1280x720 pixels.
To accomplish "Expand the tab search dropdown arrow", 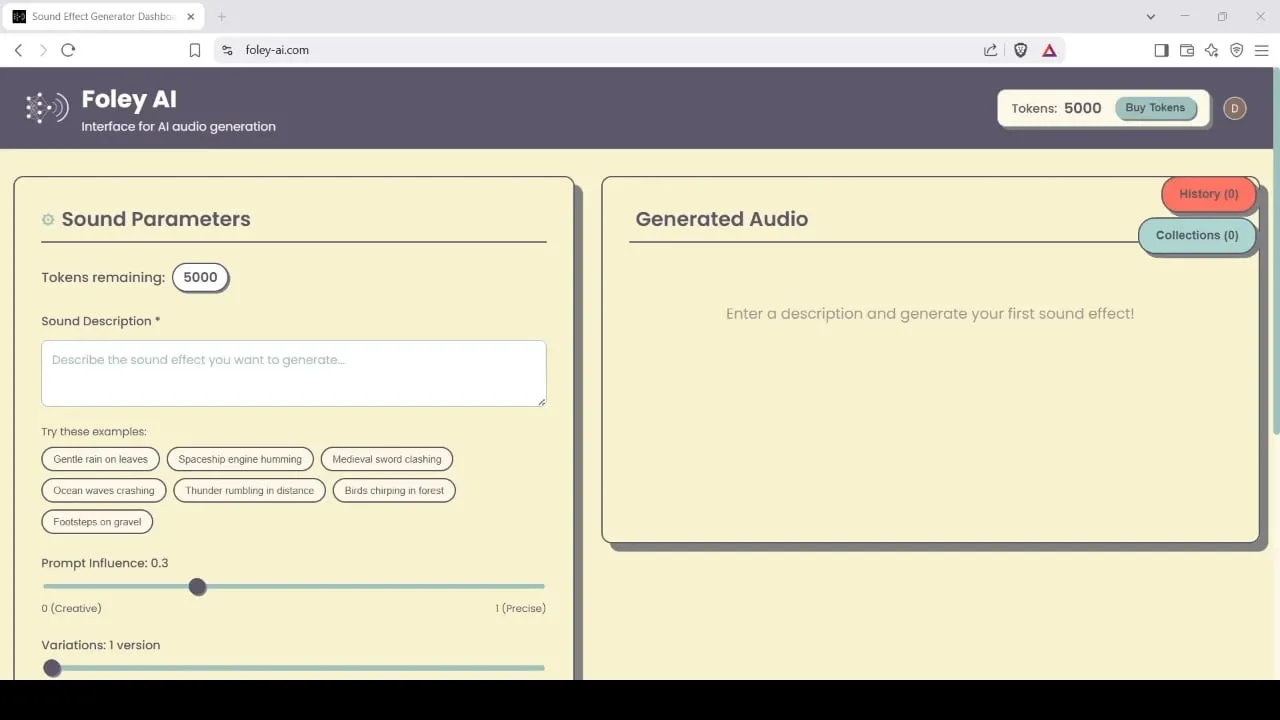I will pos(1151,16).
